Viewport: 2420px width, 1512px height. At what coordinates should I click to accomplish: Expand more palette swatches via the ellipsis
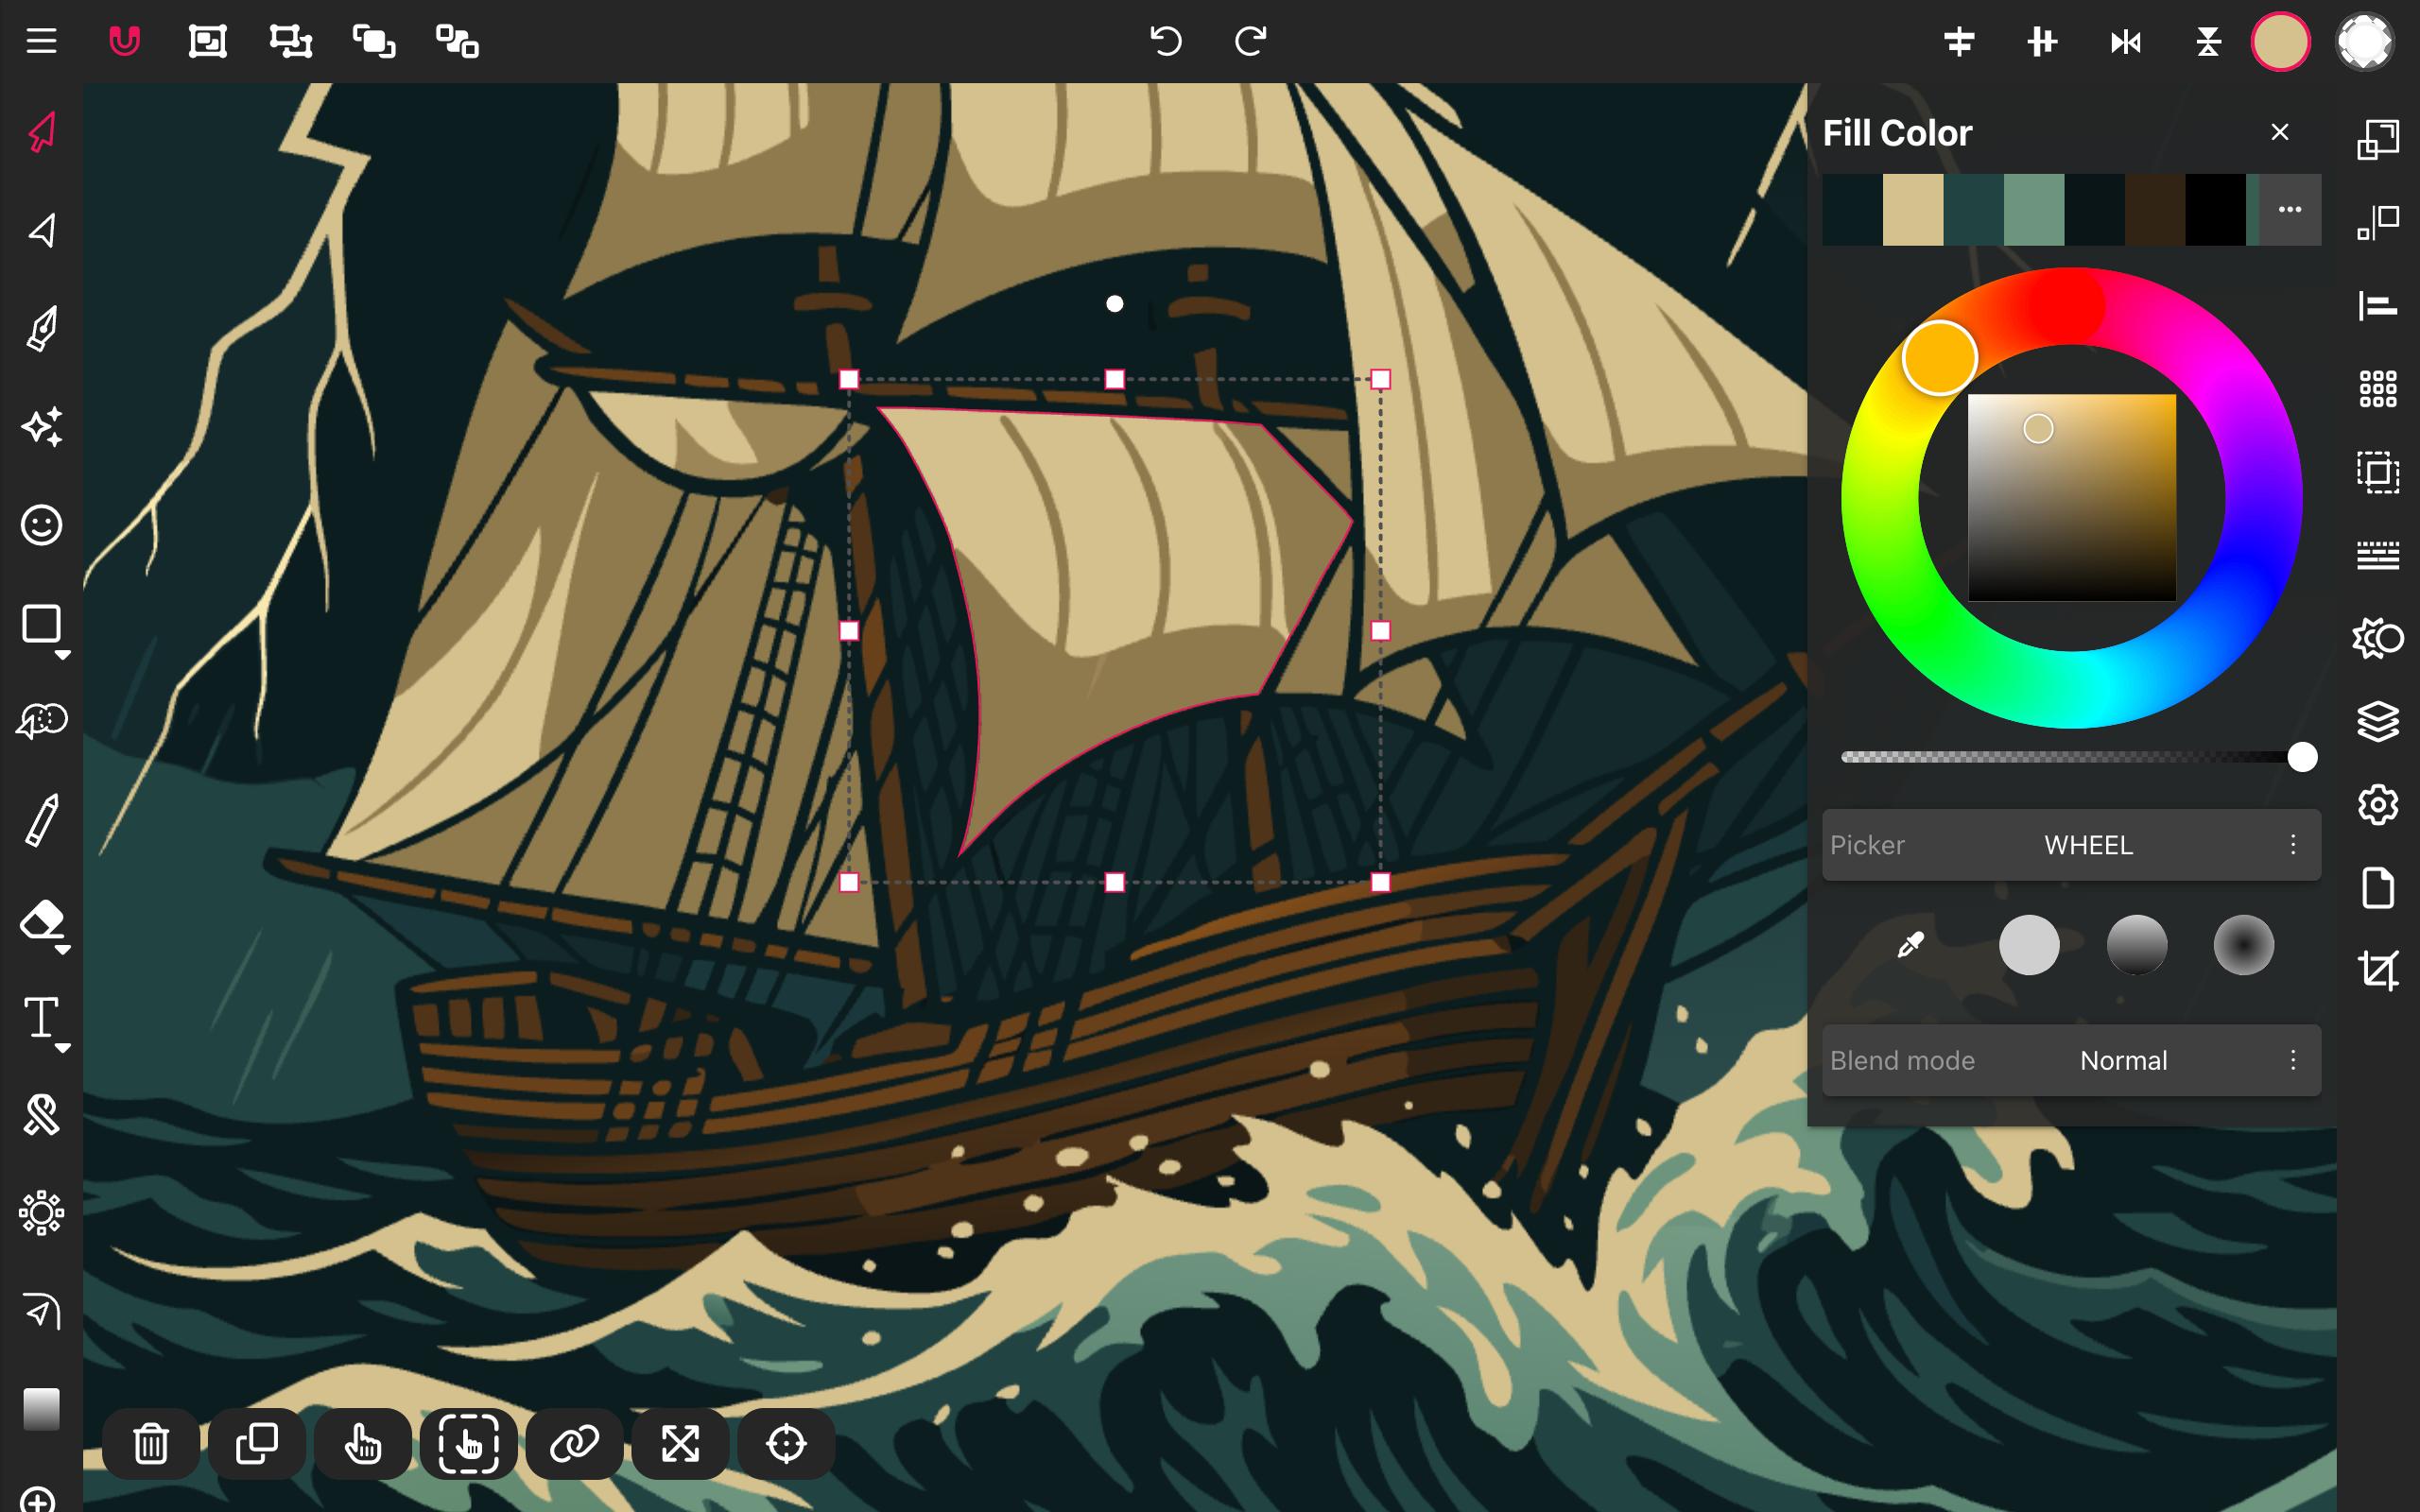(x=2289, y=209)
